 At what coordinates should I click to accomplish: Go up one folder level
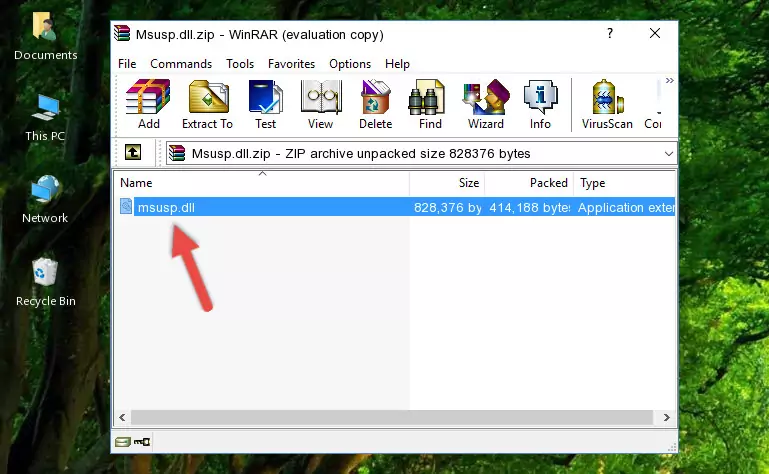133,153
